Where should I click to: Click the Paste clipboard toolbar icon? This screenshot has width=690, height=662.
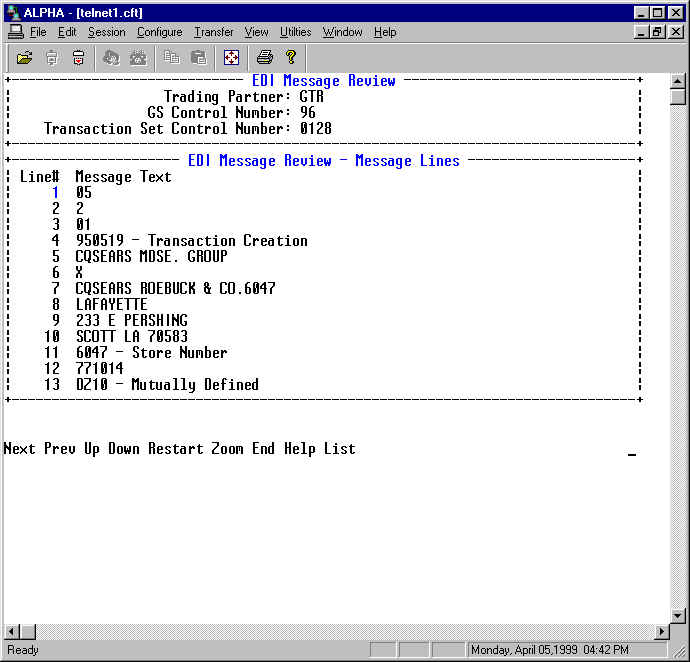pyautogui.click(x=198, y=58)
